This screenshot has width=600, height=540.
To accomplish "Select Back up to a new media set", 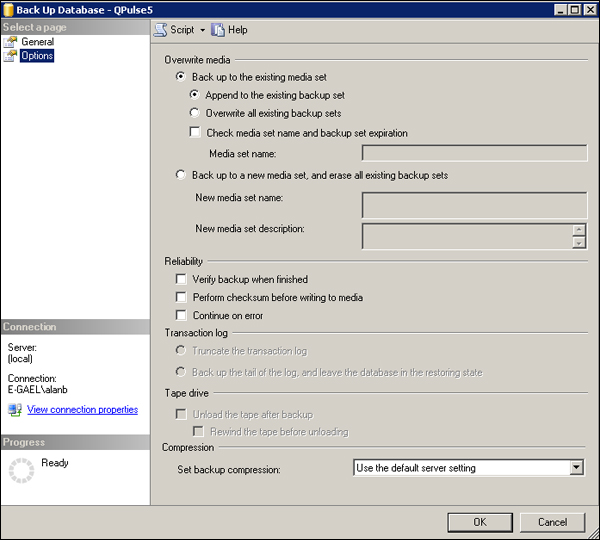I will [181, 175].
